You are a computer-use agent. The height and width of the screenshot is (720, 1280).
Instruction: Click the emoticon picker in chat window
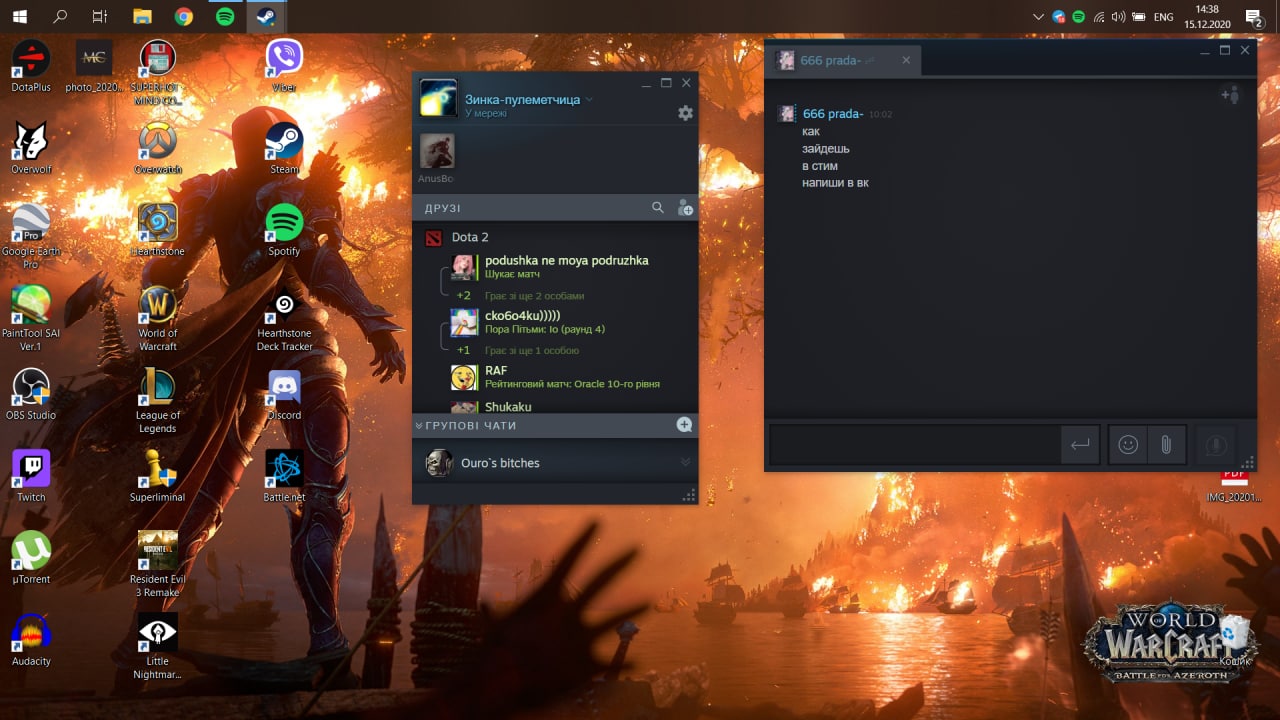(x=1128, y=445)
